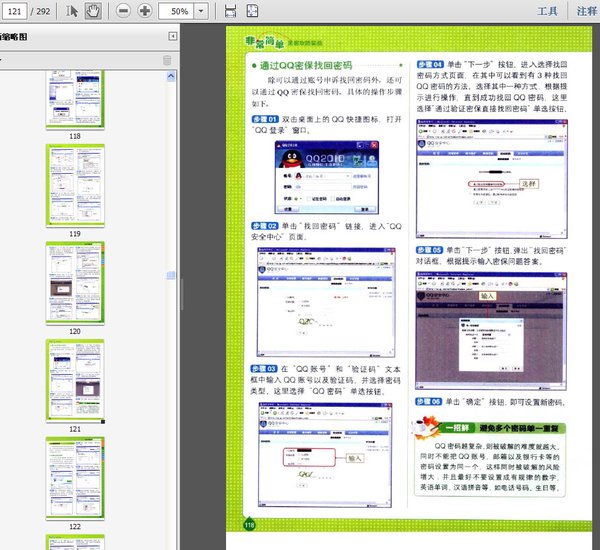600x550 pixels.
Task: Click the fit full page icon
Action: 254,11
